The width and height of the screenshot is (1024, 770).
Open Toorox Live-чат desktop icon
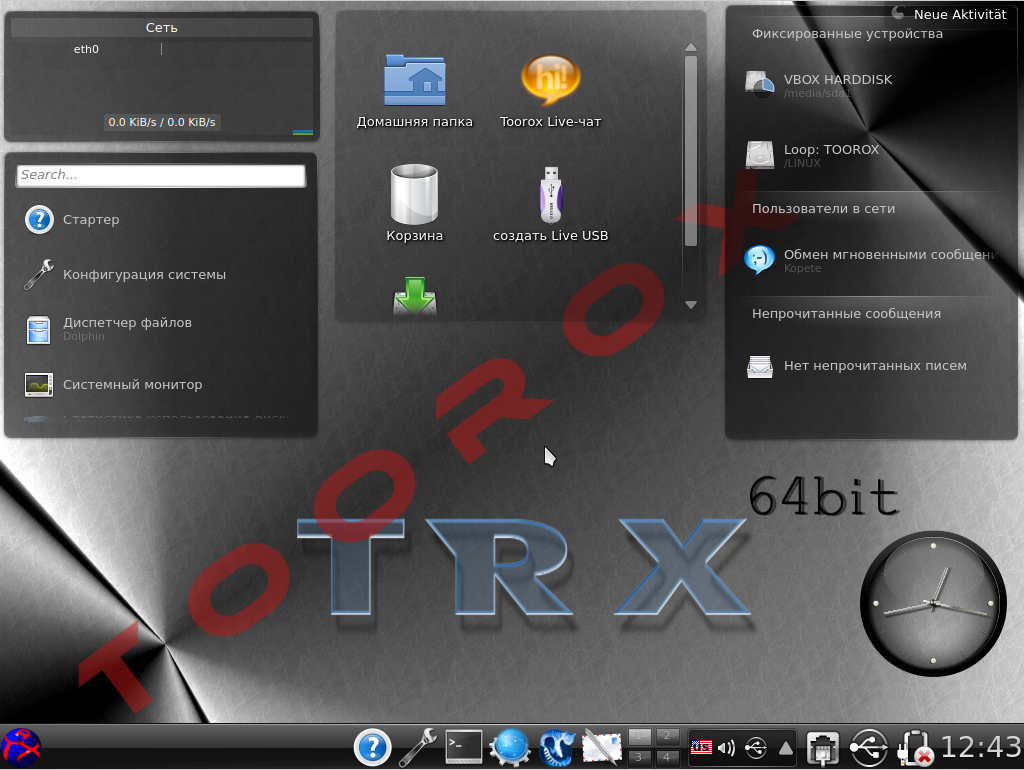pos(550,91)
